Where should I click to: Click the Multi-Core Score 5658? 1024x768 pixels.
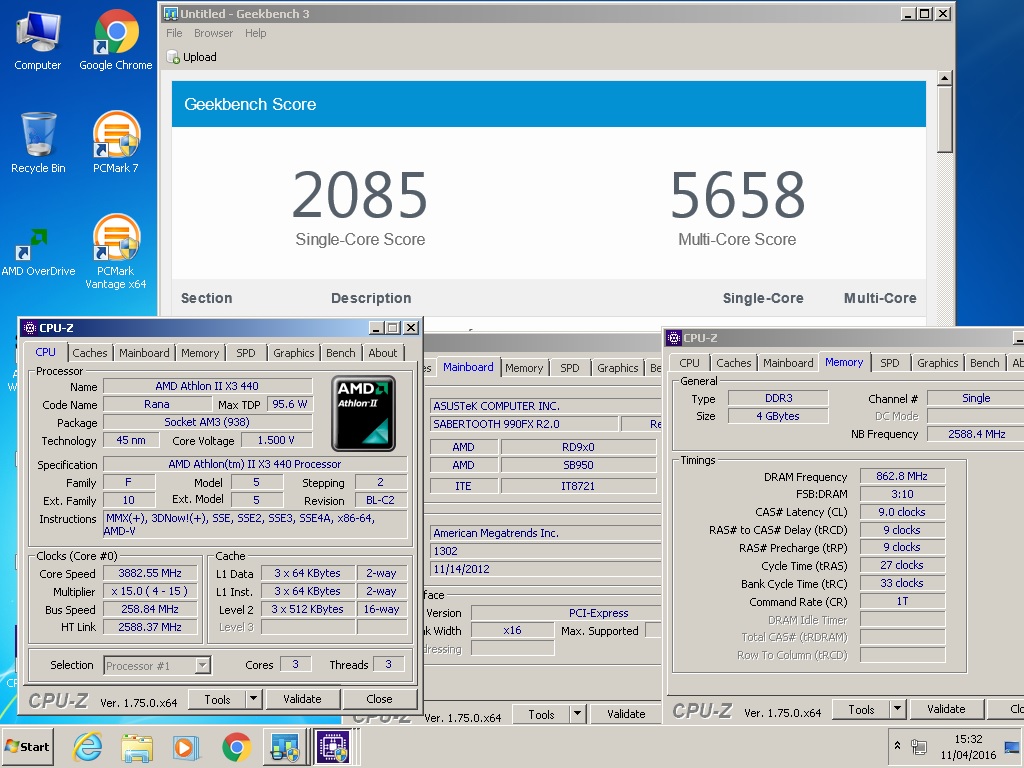click(x=737, y=195)
